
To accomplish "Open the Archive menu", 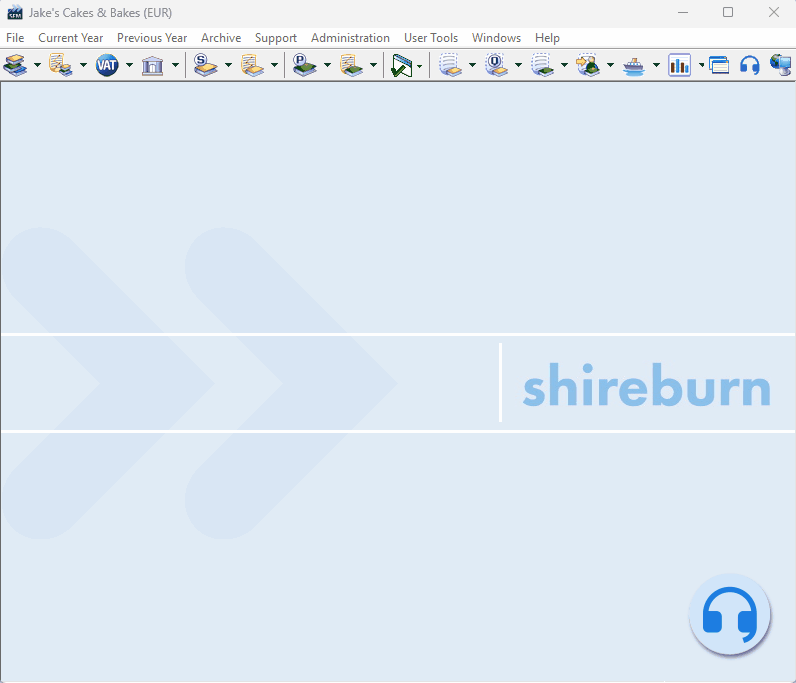I will tap(221, 38).
